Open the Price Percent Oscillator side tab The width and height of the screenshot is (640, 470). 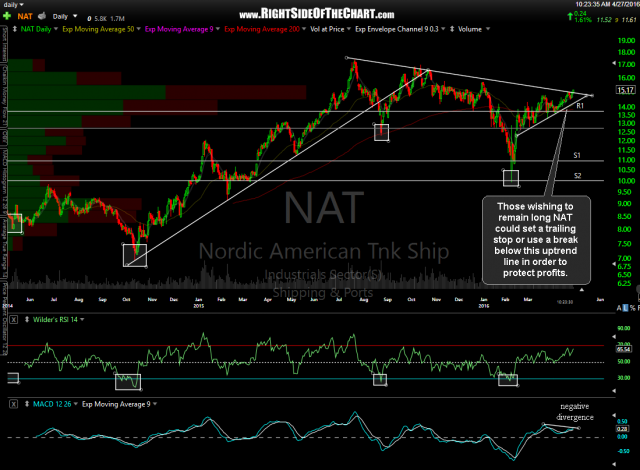pyautogui.click(x=5, y=318)
